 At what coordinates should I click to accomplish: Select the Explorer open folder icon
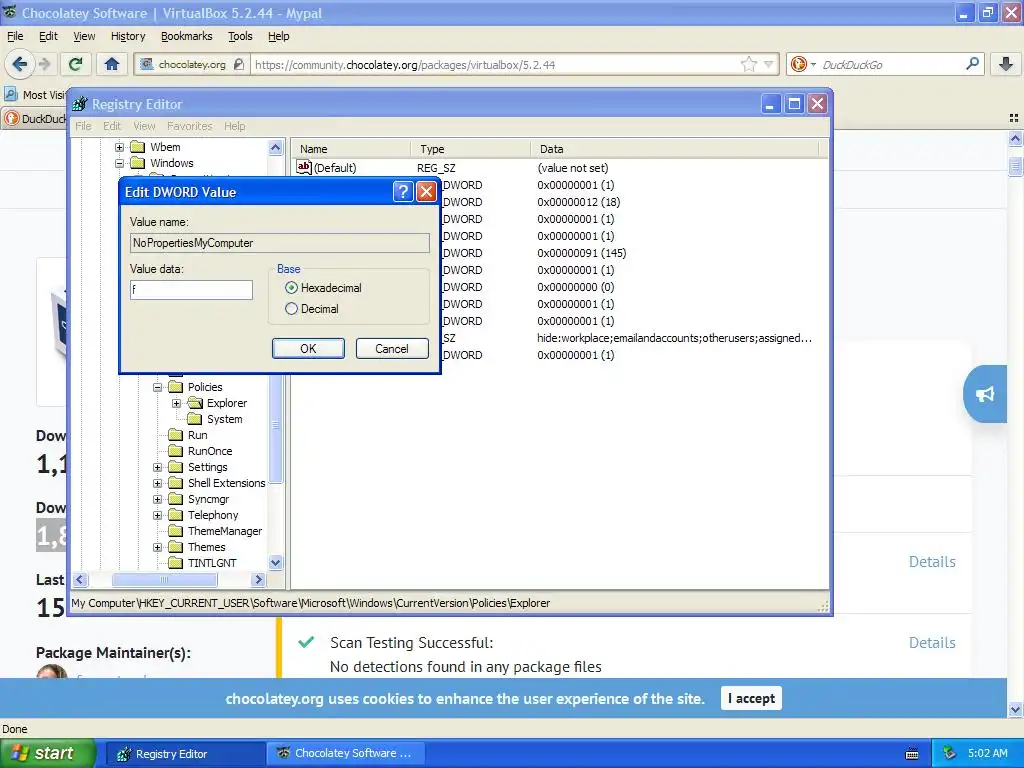[195, 403]
